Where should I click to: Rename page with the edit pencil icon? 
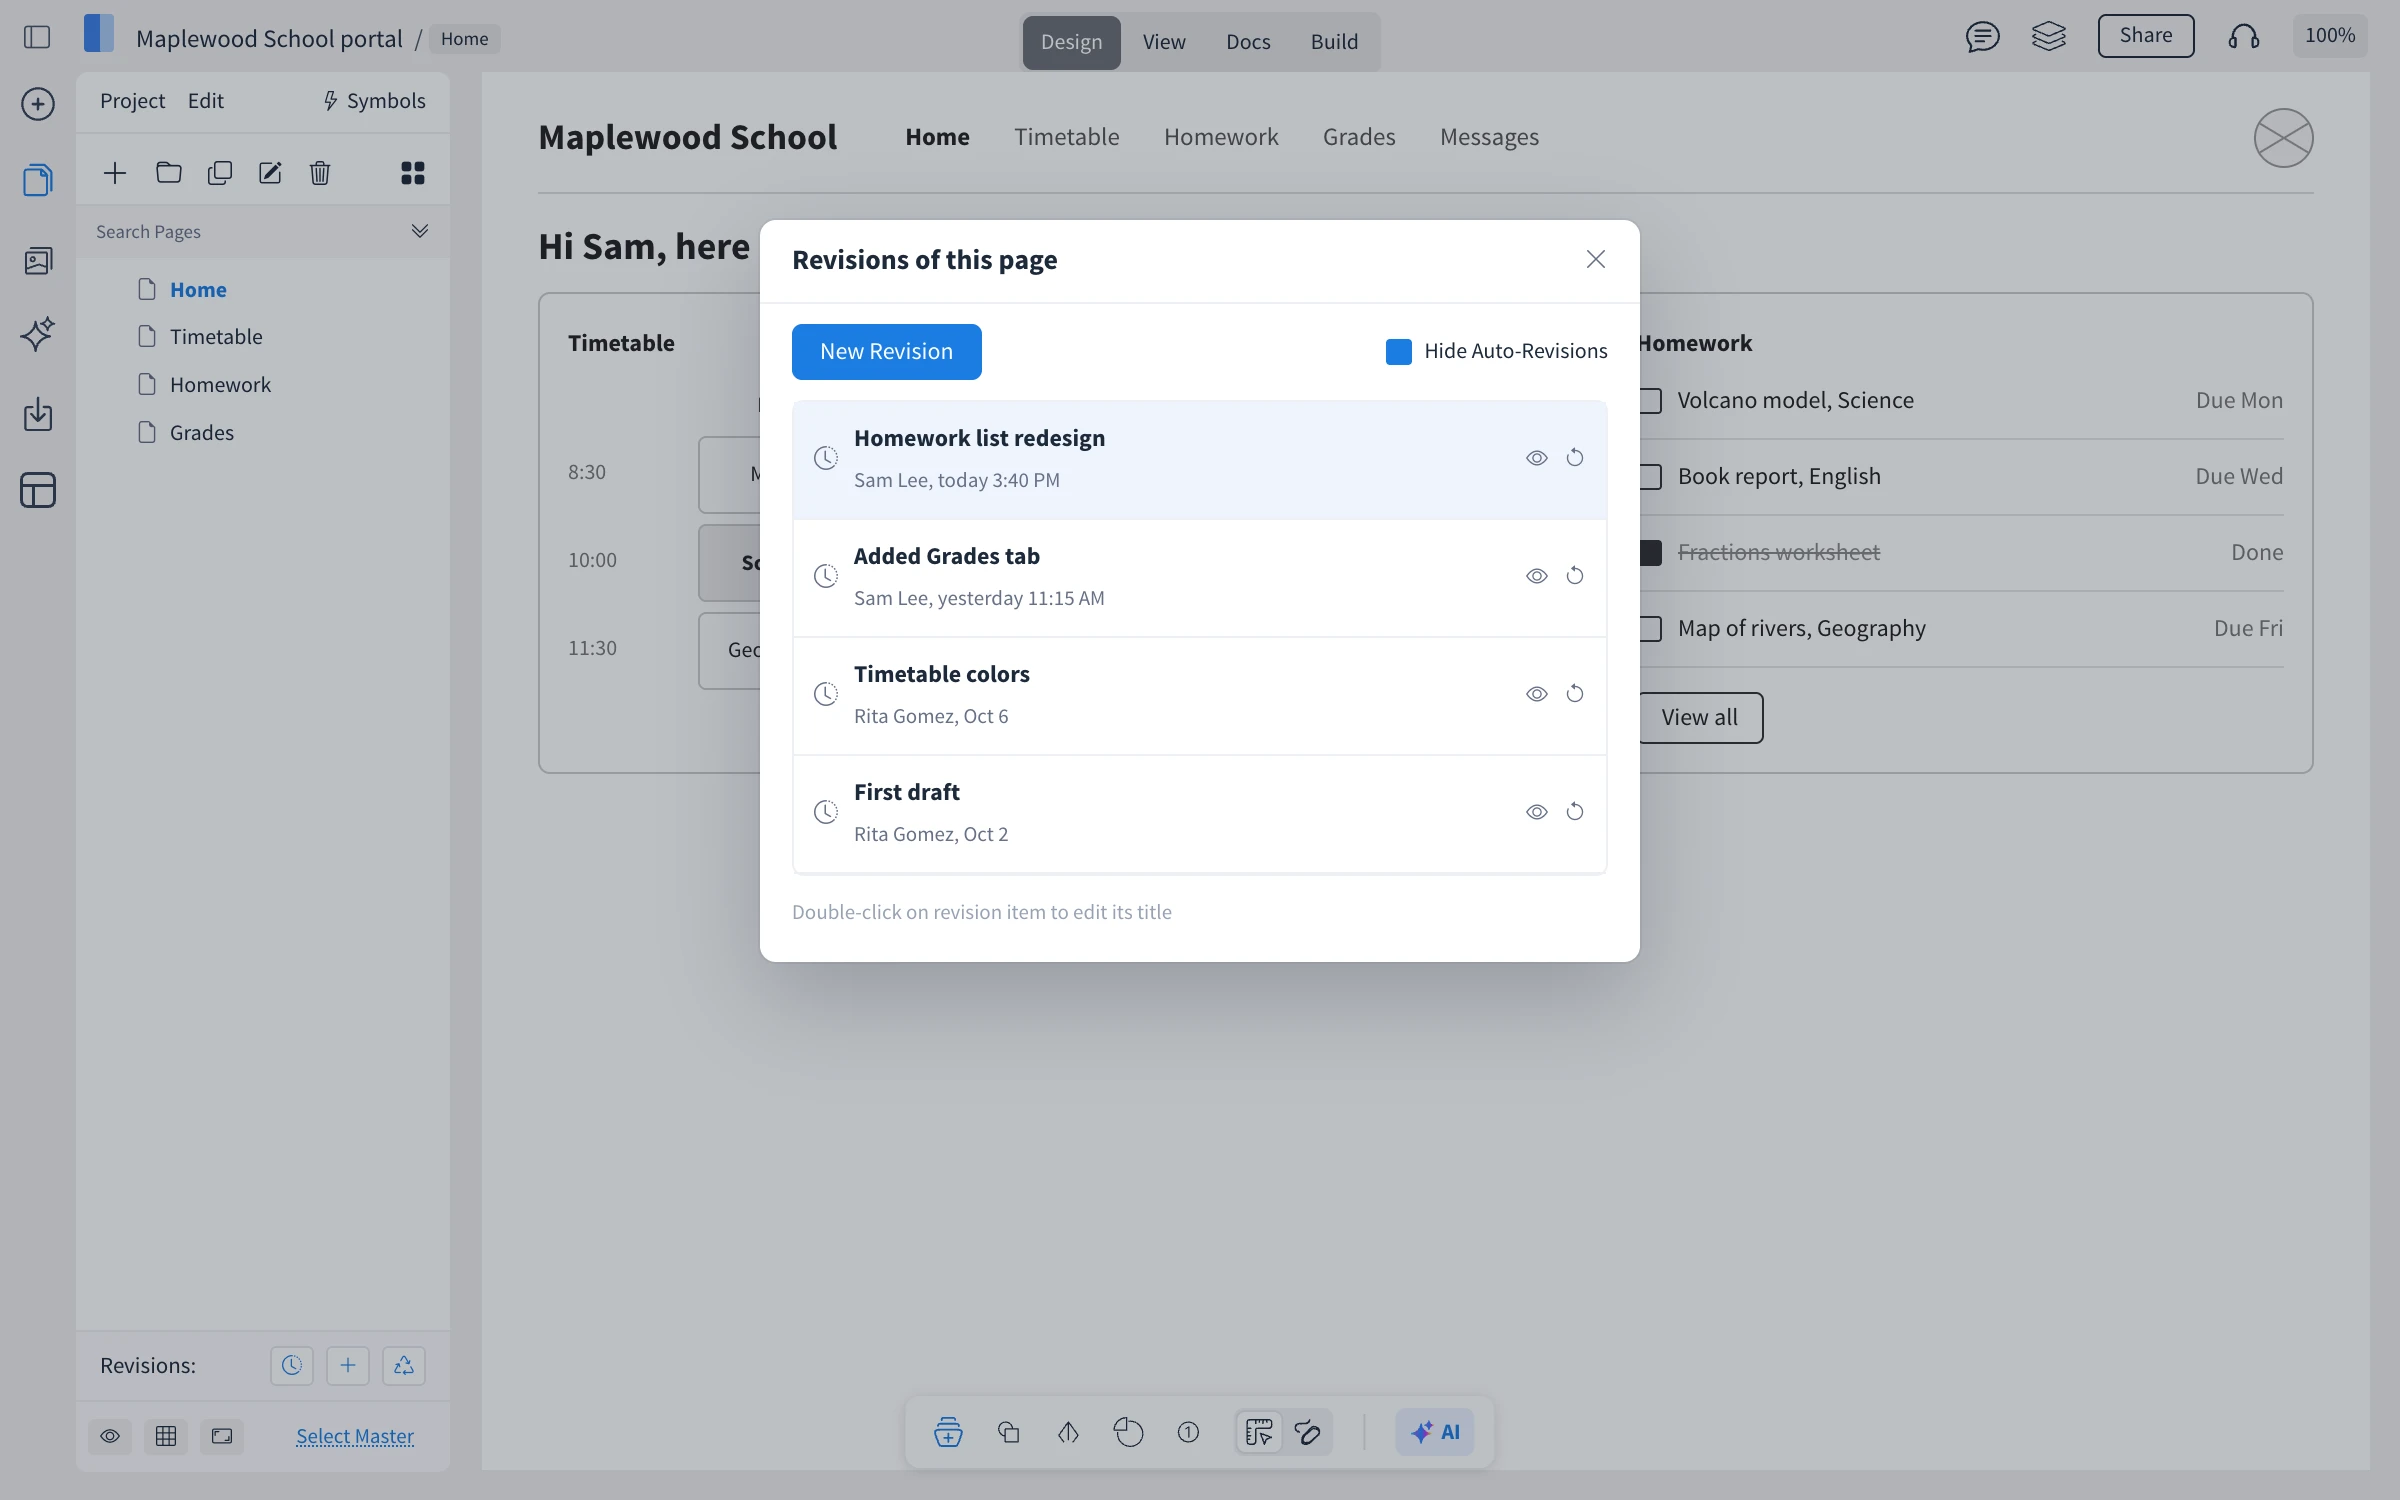270,173
